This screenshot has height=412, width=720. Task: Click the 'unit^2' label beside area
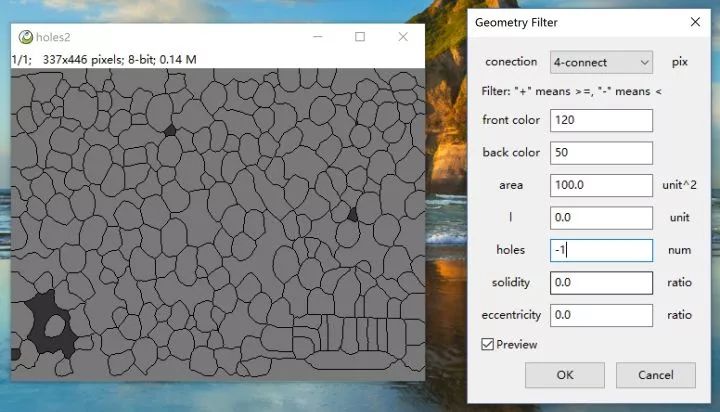[x=679, y=185]
